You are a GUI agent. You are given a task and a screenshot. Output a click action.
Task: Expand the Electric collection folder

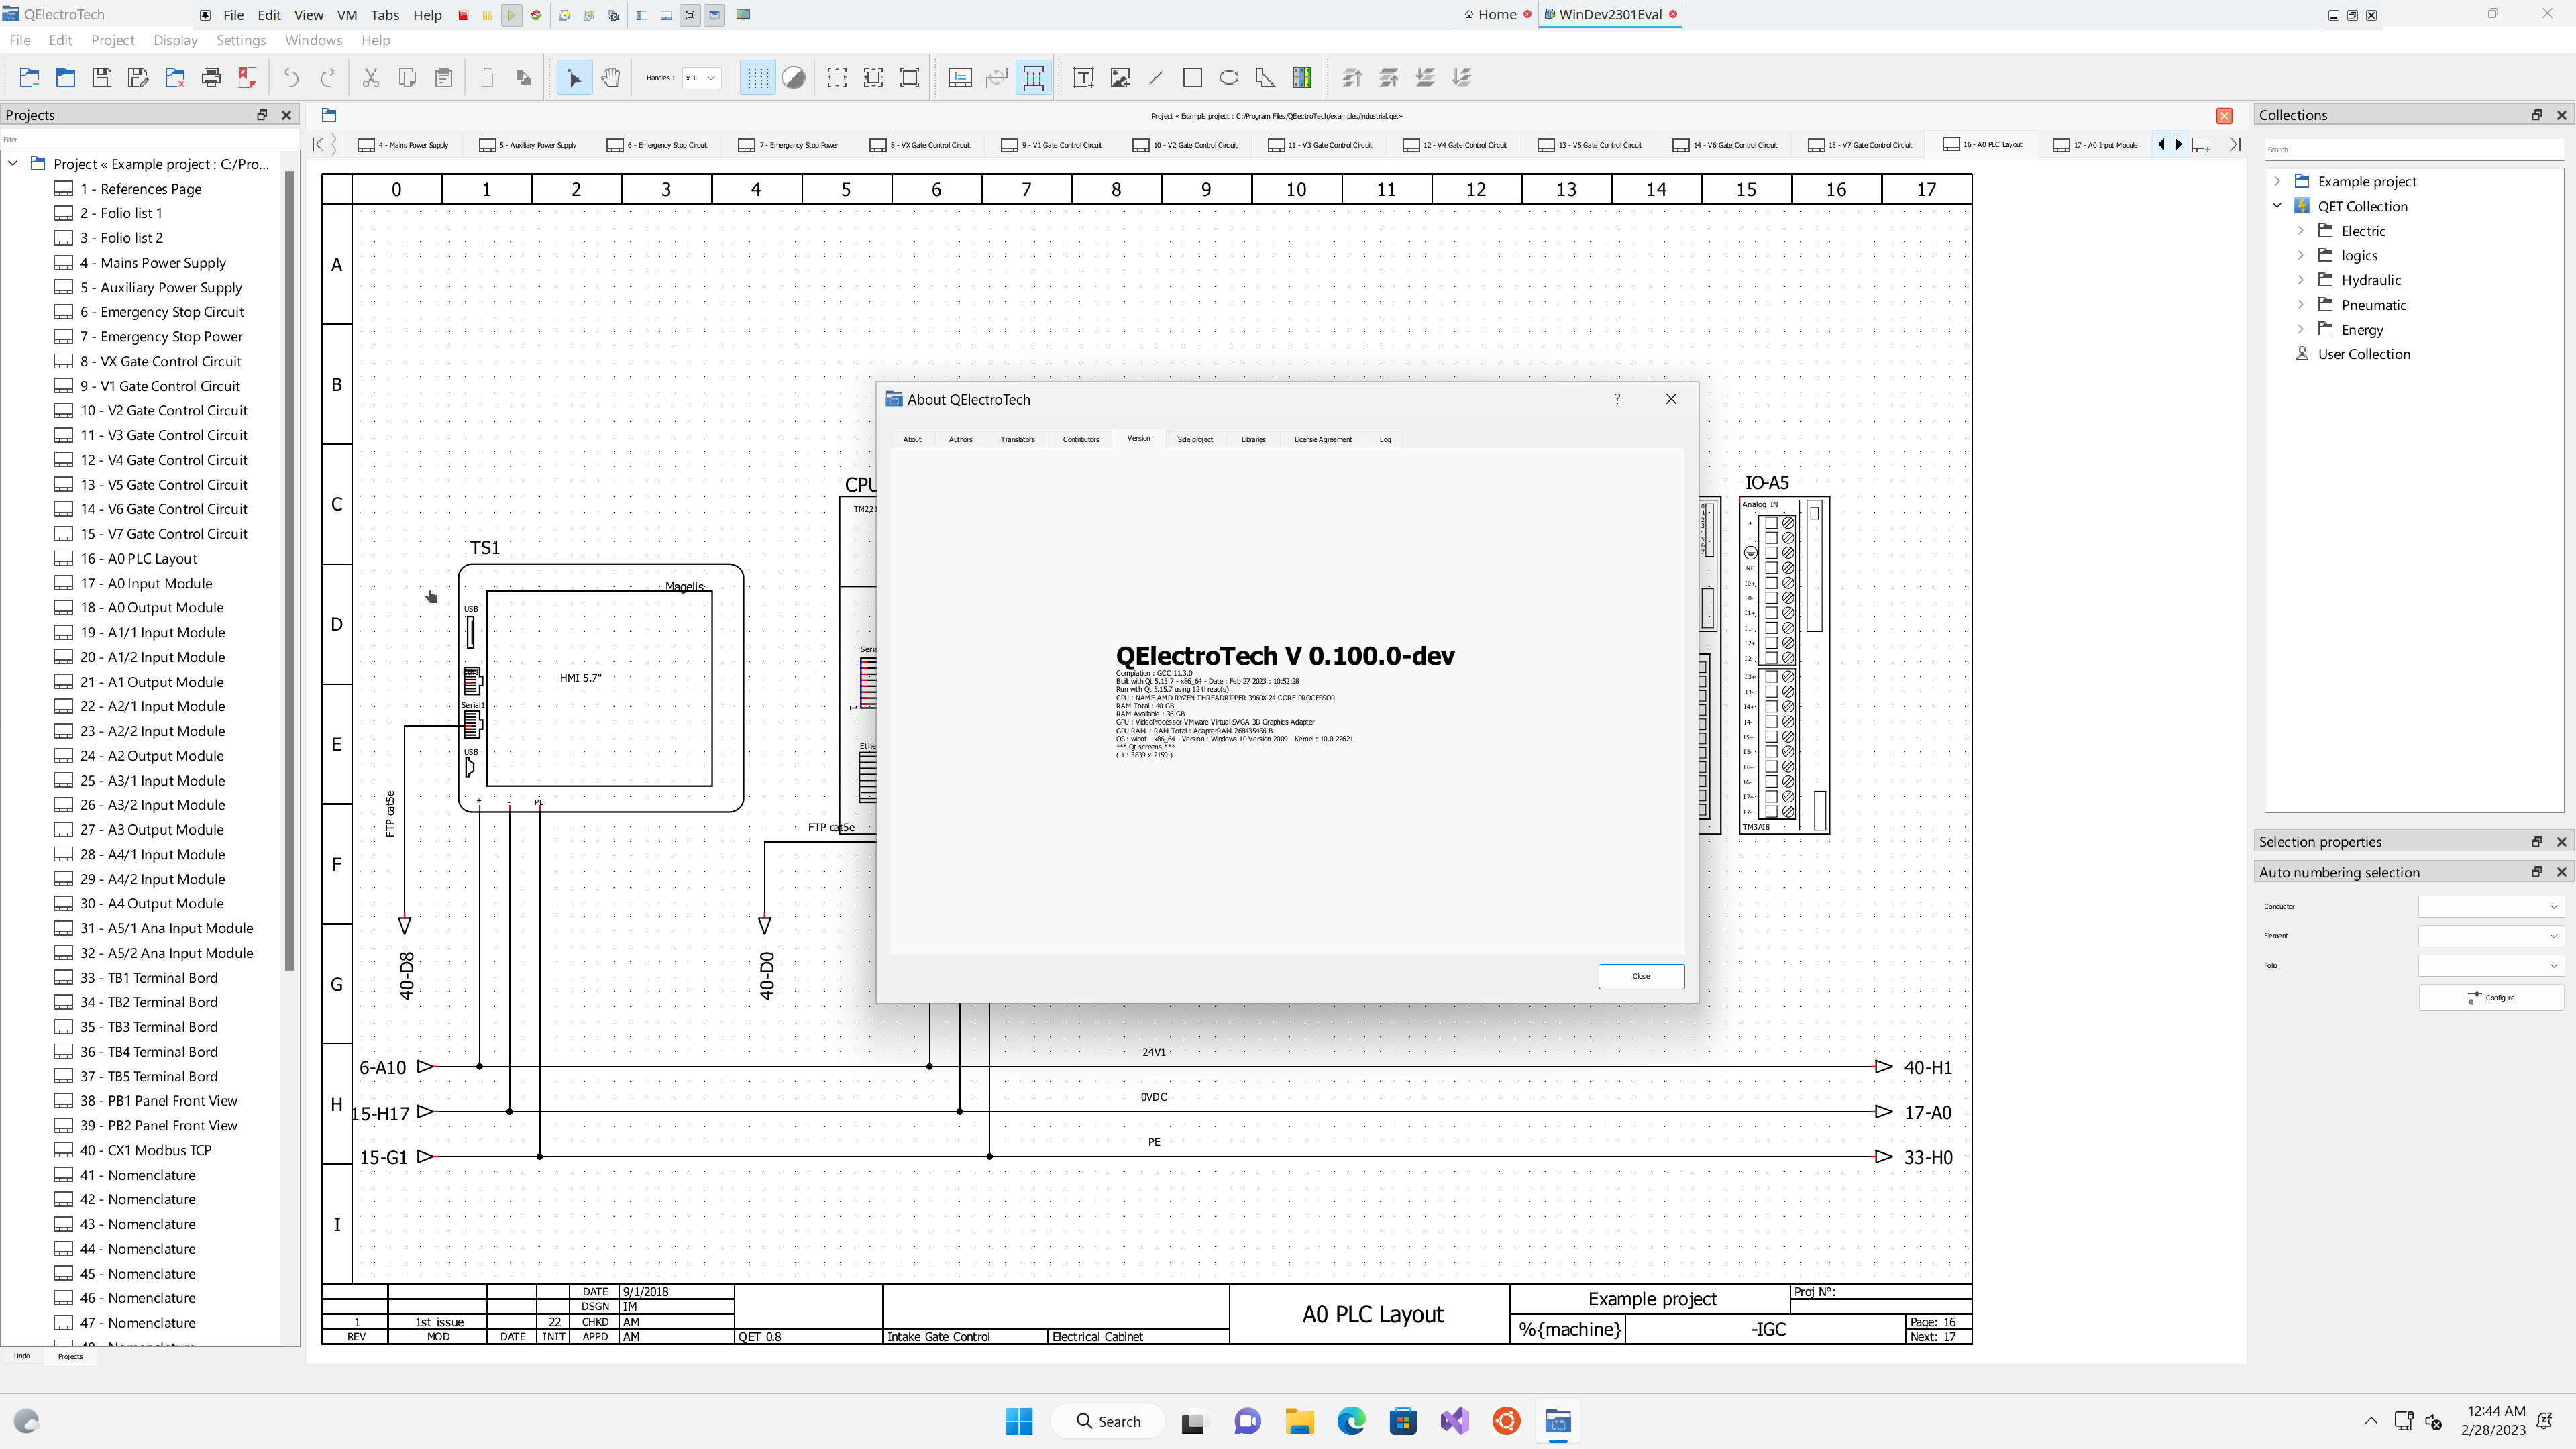(2301, 231)
